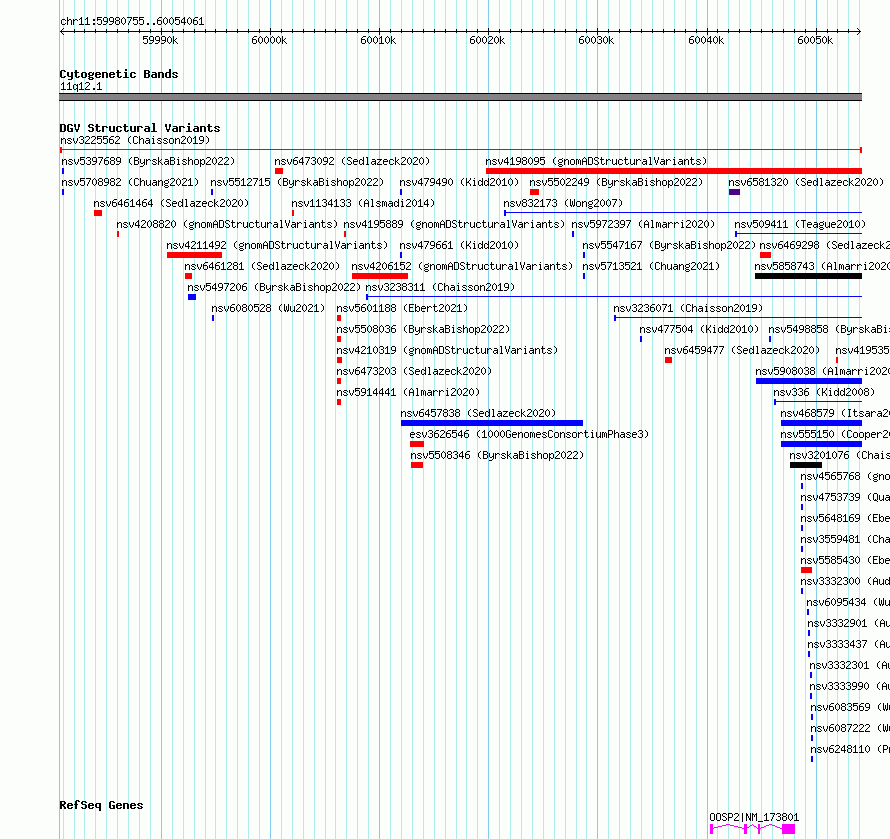Select nsv4206152 gnomADStructuralVariants label
This screenshot has height=839, width=890.
[x=462, y=266]
